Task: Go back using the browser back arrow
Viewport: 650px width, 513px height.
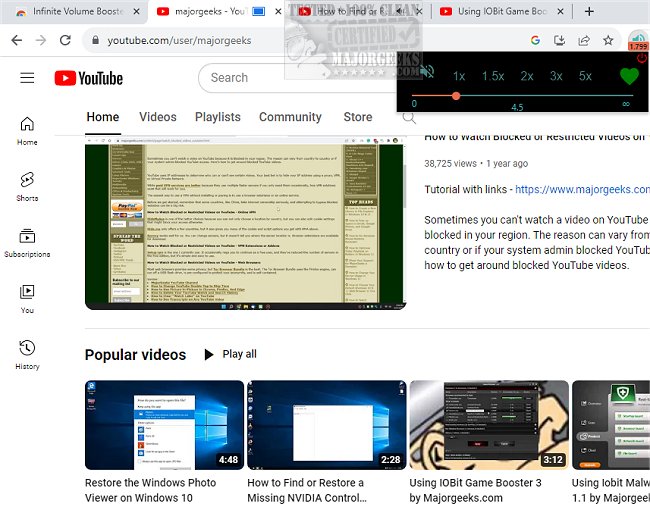Action: (17, 40)
